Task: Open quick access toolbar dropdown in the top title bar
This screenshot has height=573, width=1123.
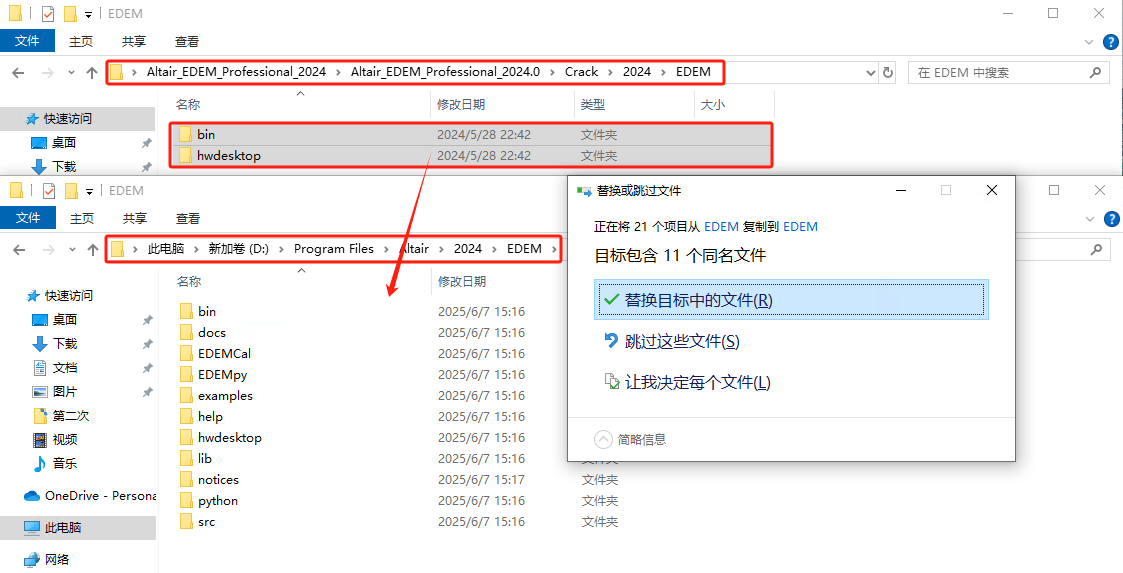Action: [88, 14]
